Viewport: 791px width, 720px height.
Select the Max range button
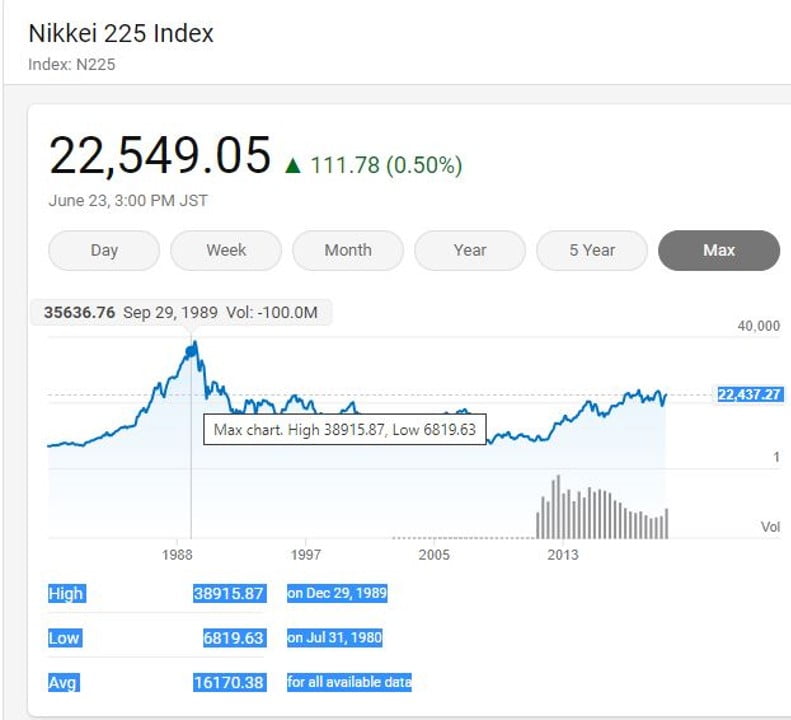pyautogui.click(x=718, y=250)
